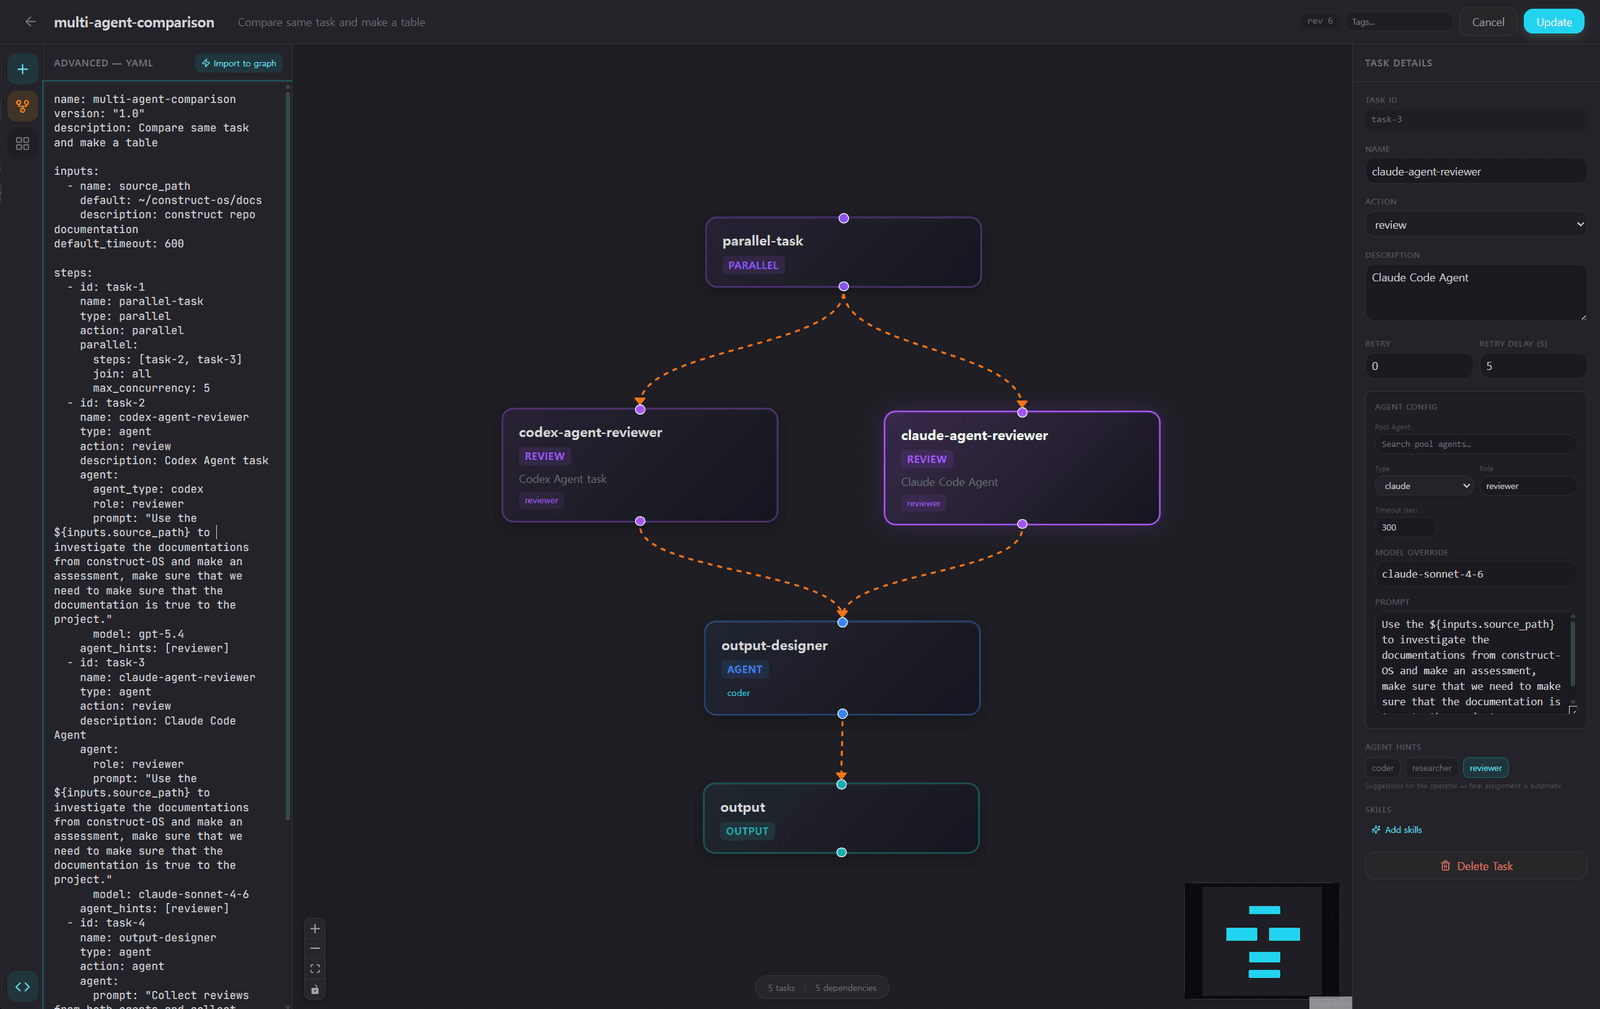Click claude-agent-reviewer bottom connector handle
1600x1009 pixels.
click(x=1022, y=524)
